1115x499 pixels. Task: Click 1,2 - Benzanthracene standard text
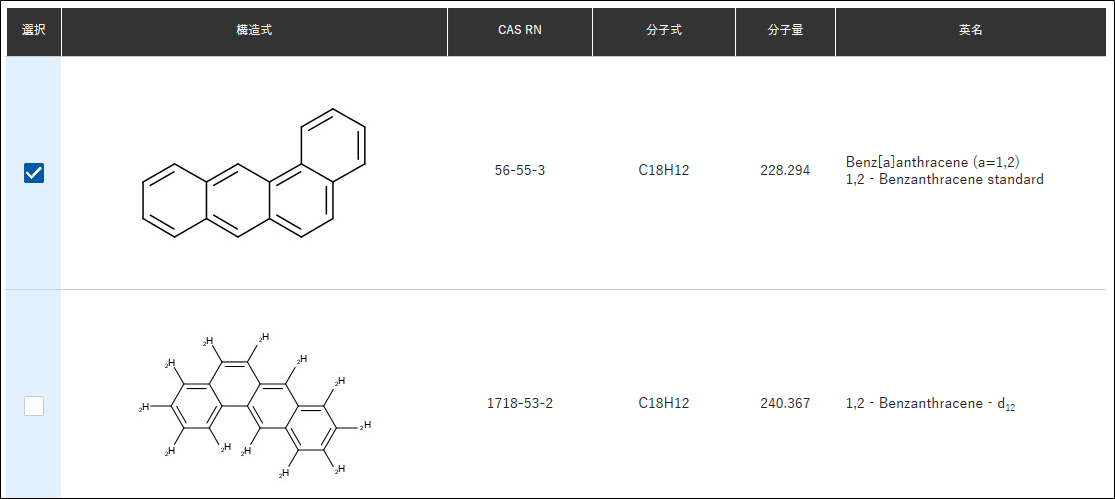pos(945,180)
